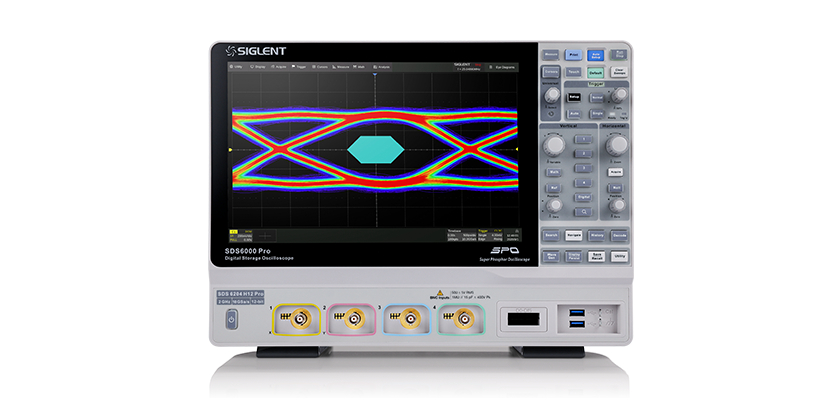Viewport: 839px width, 398px height.
Task: Tap the Utility menu on the oscilloscope screen
Action: [x=235, y=67]
